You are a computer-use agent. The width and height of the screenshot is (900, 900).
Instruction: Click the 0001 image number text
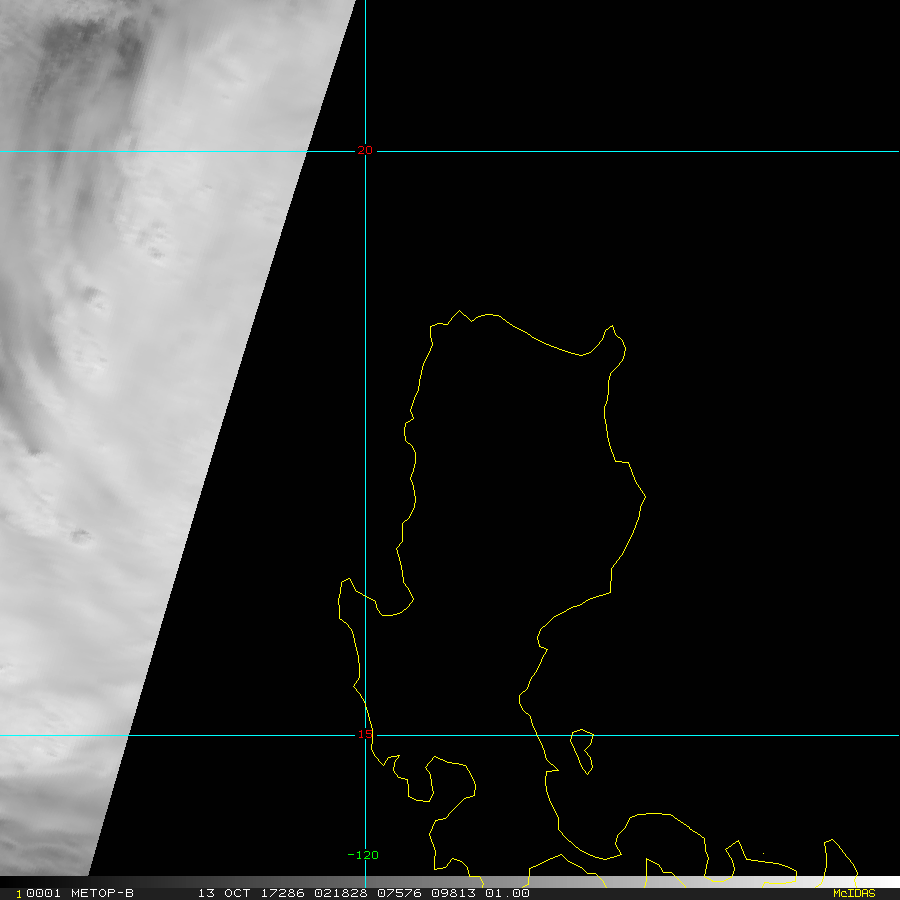pos(44,893)
